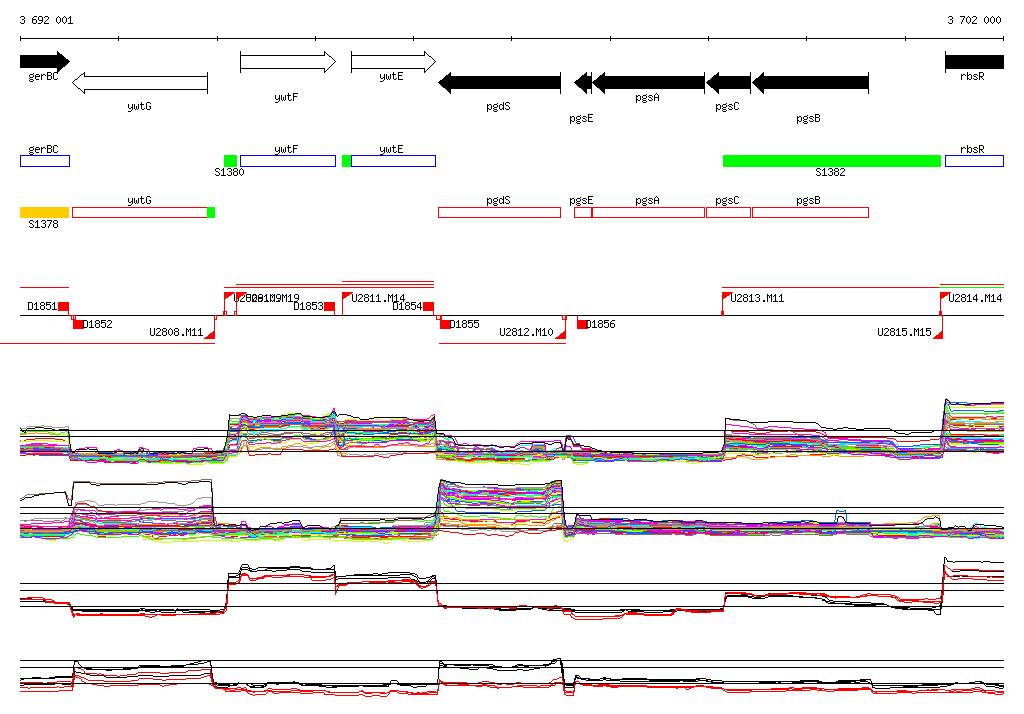Click the start coordinate 3 692 001

point(46,20)
